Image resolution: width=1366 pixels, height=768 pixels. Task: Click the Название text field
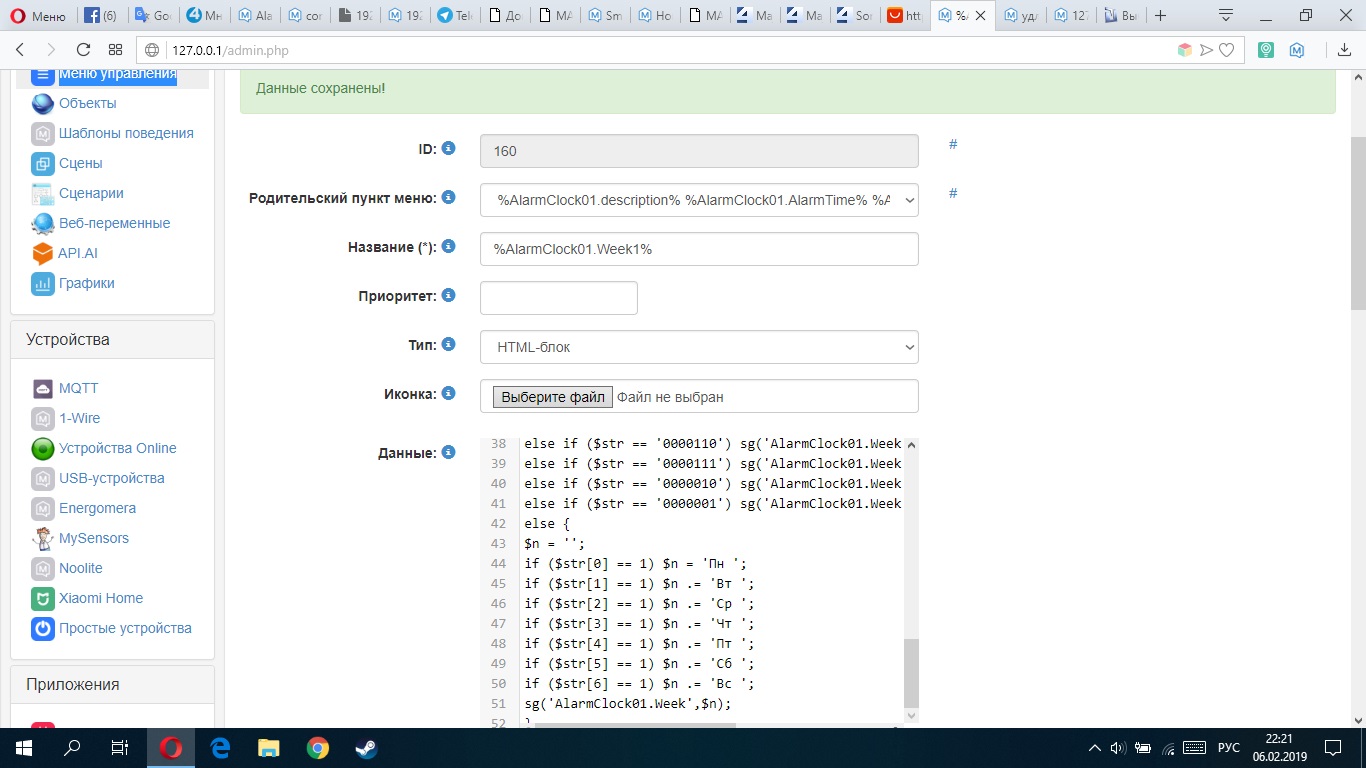click(699, 249)
